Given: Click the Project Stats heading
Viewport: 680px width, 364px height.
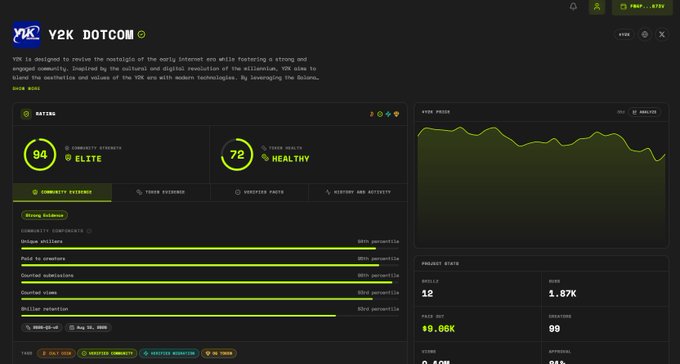Looking at the screenshot, I should coord(440,264).
